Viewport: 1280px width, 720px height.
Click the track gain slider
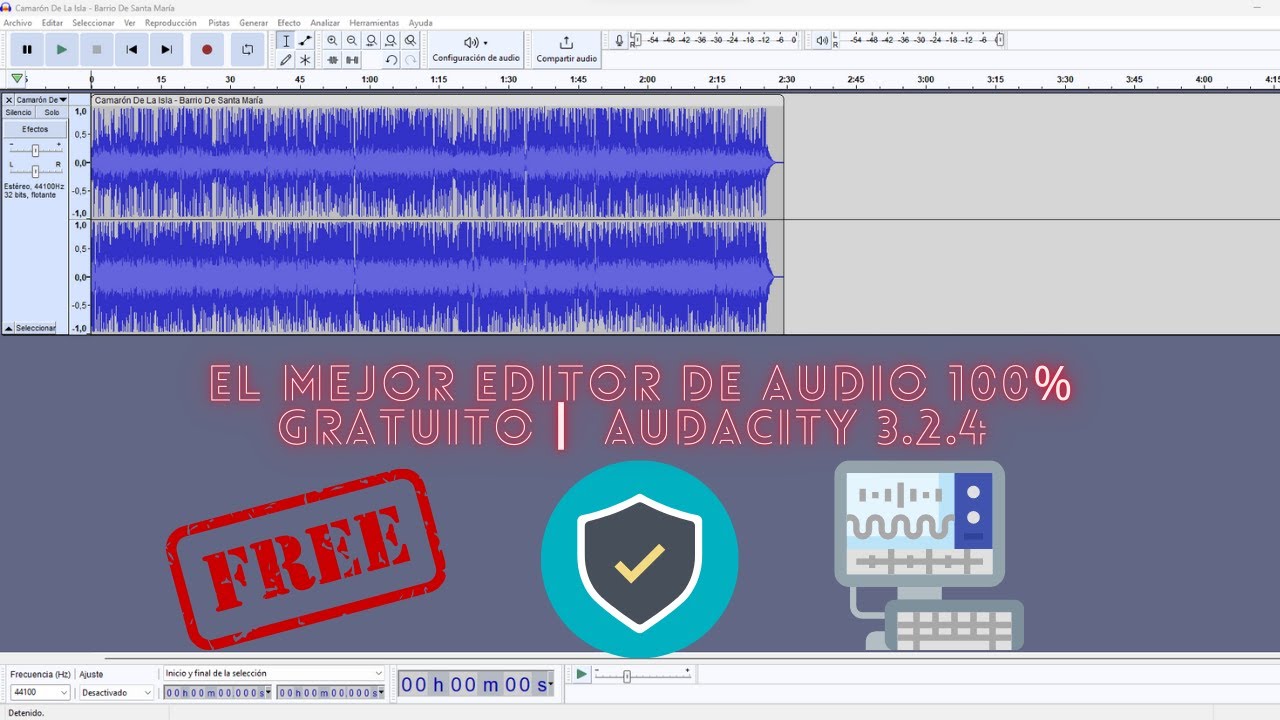coord(35,150)
